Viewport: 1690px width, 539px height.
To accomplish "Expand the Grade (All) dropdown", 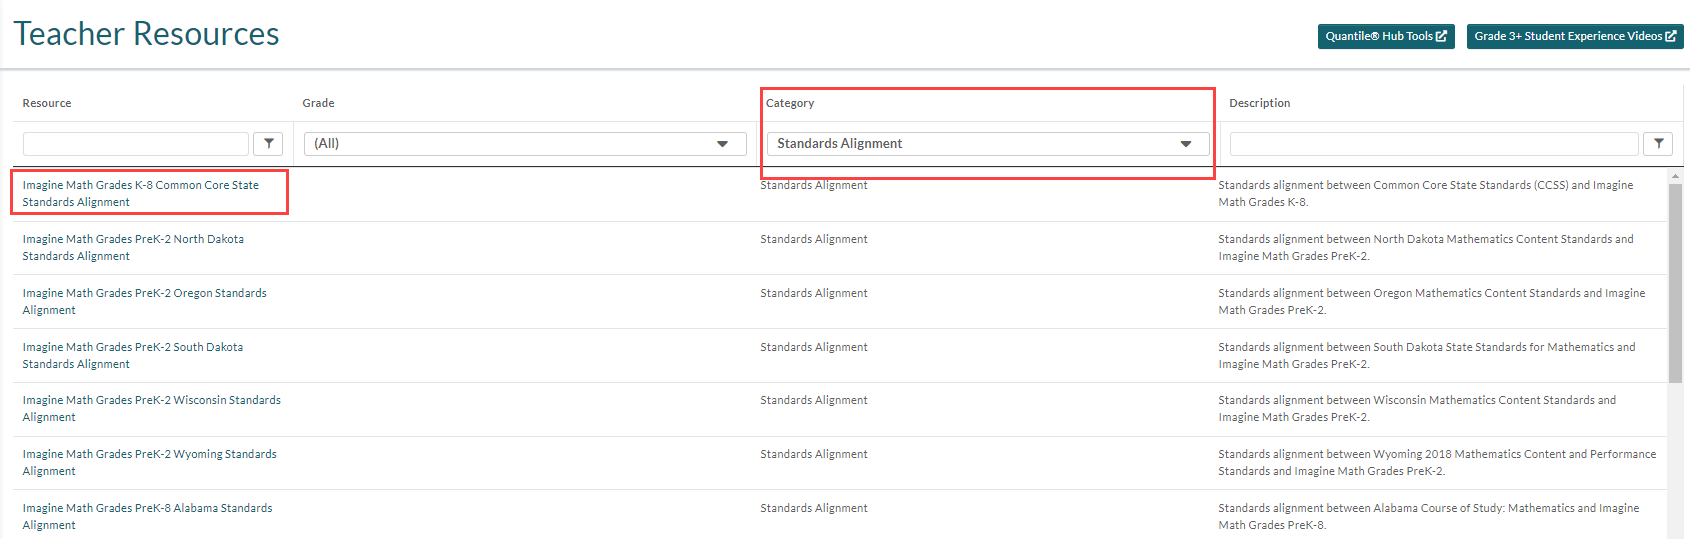I will (525, 144).
